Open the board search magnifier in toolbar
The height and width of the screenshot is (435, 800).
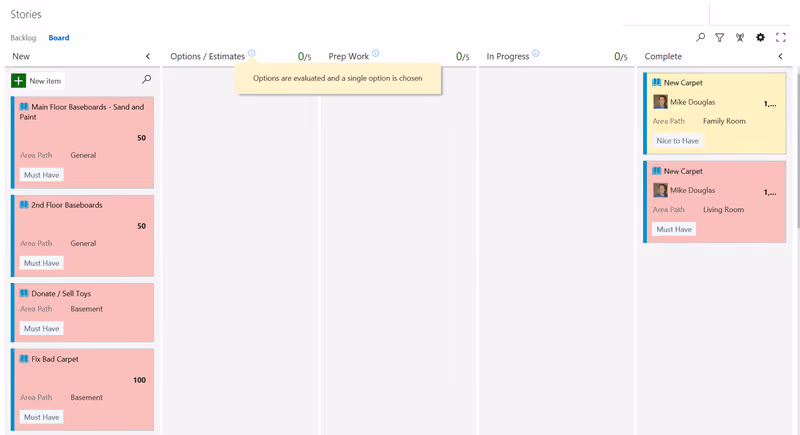(x=701, y=37)
